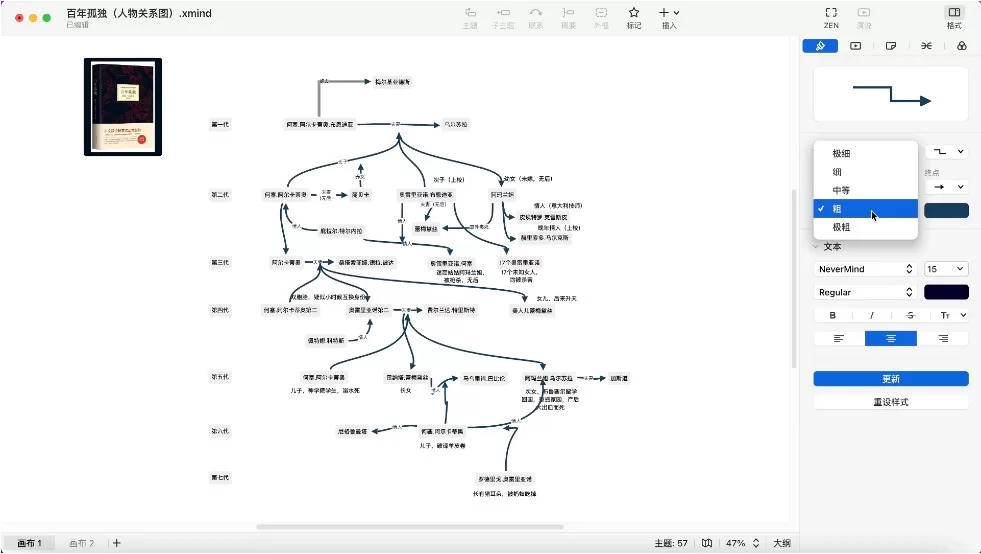The image size is (981, 554).
Task: Click the 重设样式 (Reset Style) button
Action: click(890, 402)
